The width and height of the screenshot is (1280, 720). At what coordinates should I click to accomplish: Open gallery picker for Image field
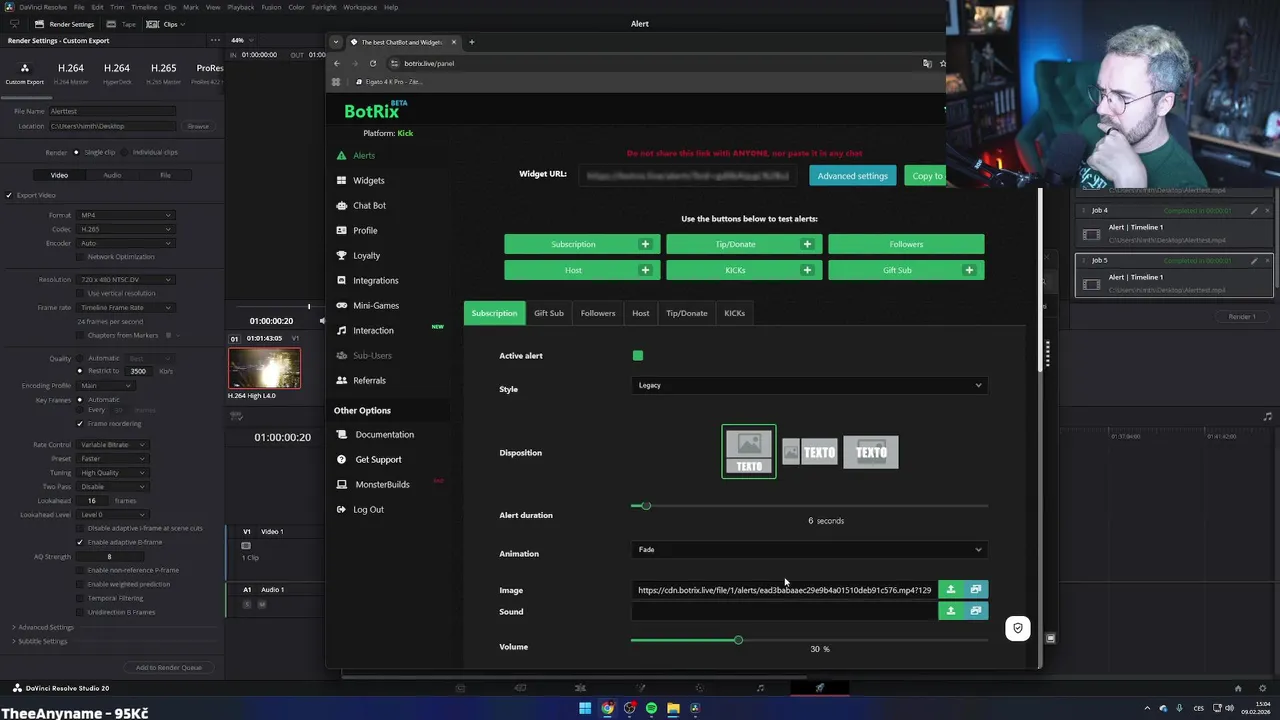click(x=976, y=590)
